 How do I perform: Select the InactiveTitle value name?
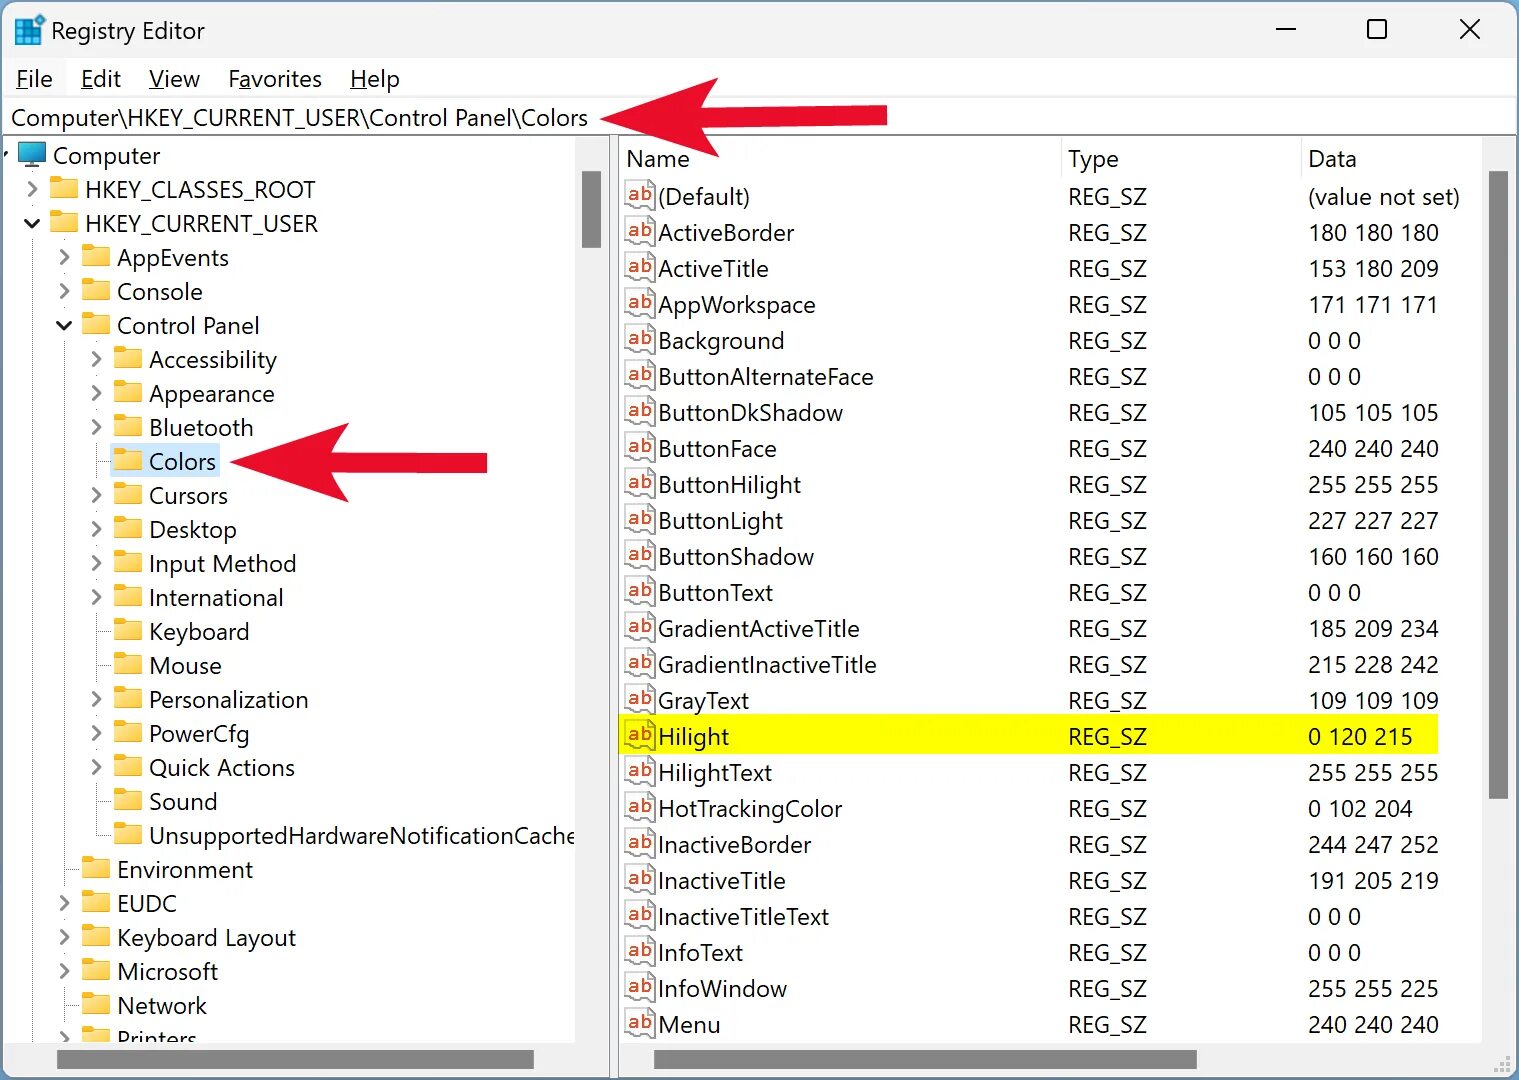[722, 880]
